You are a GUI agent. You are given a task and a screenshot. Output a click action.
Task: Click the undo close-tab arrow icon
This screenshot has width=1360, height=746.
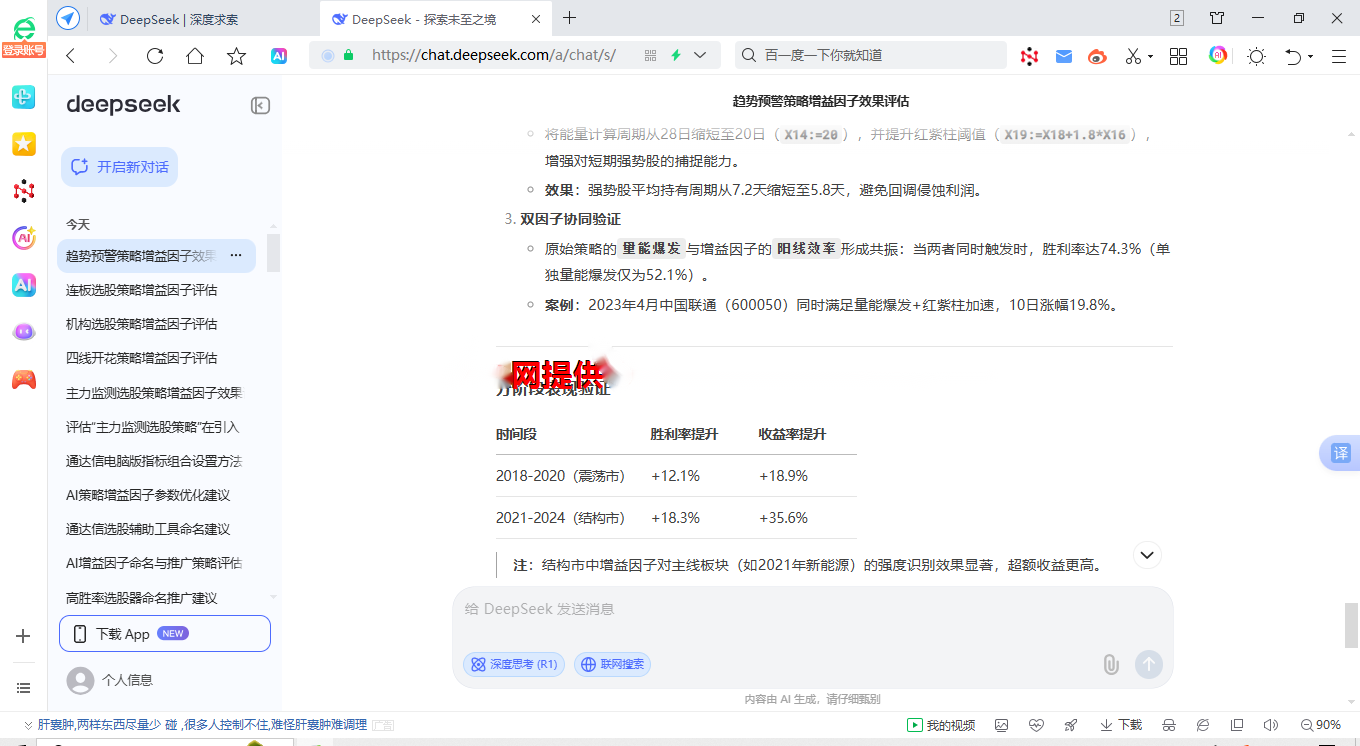(x=1293, y=56)
